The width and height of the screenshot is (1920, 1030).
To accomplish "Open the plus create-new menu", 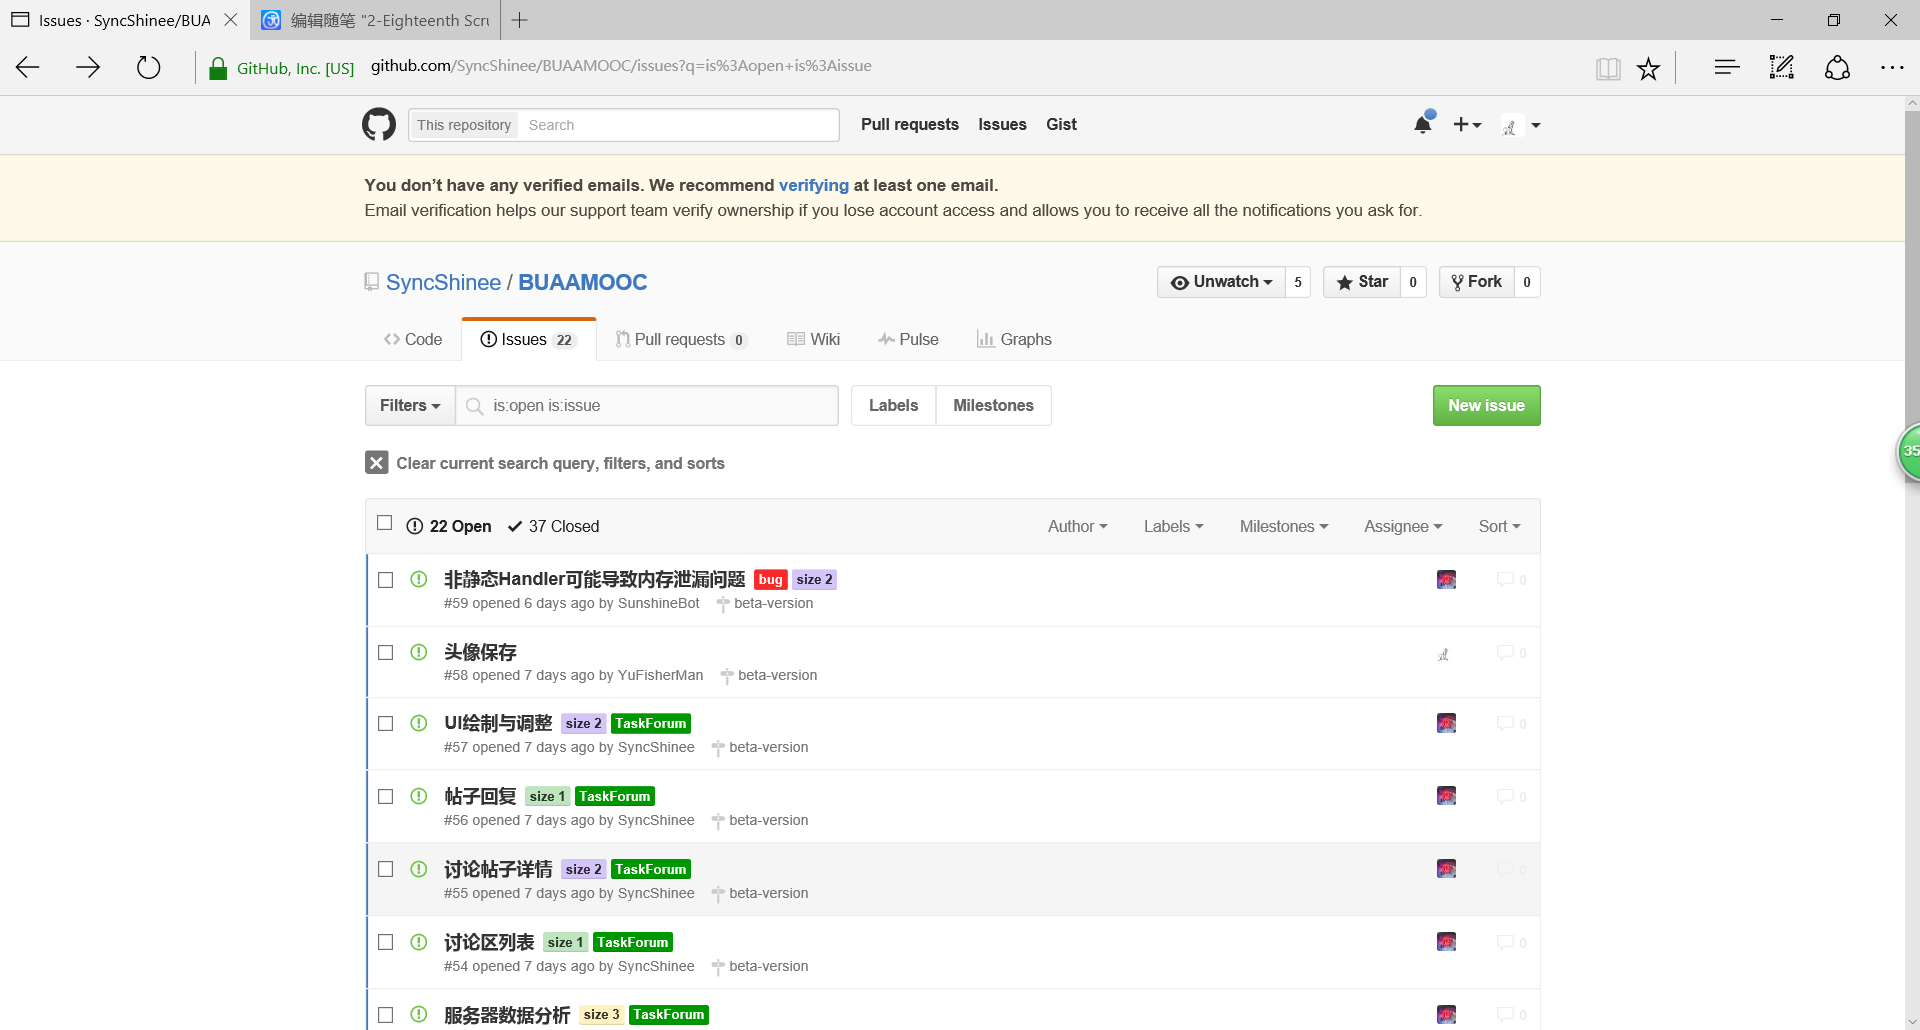I will pos(1467,125).
